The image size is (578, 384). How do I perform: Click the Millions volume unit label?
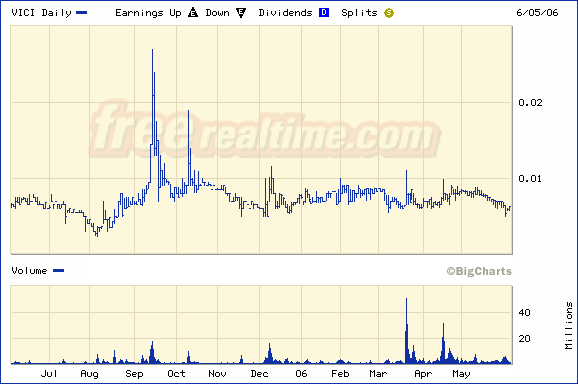point(569,325)
